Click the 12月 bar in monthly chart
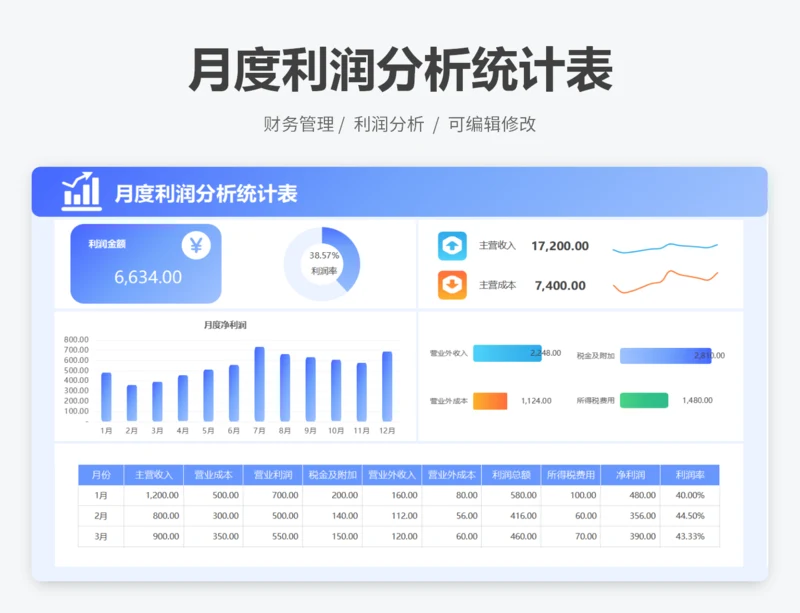 [387, 386]
